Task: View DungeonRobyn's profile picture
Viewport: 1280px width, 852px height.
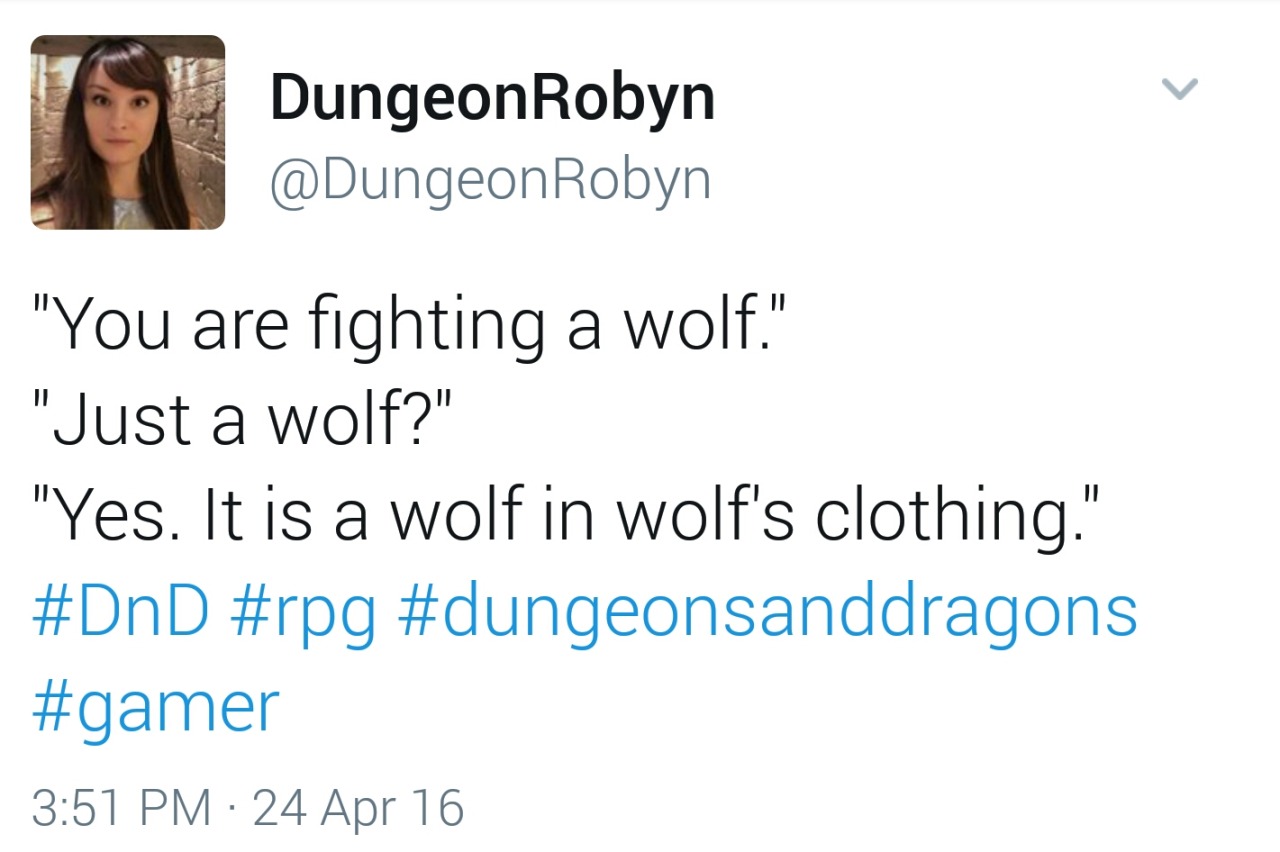Action: click(x=128, y=132)
